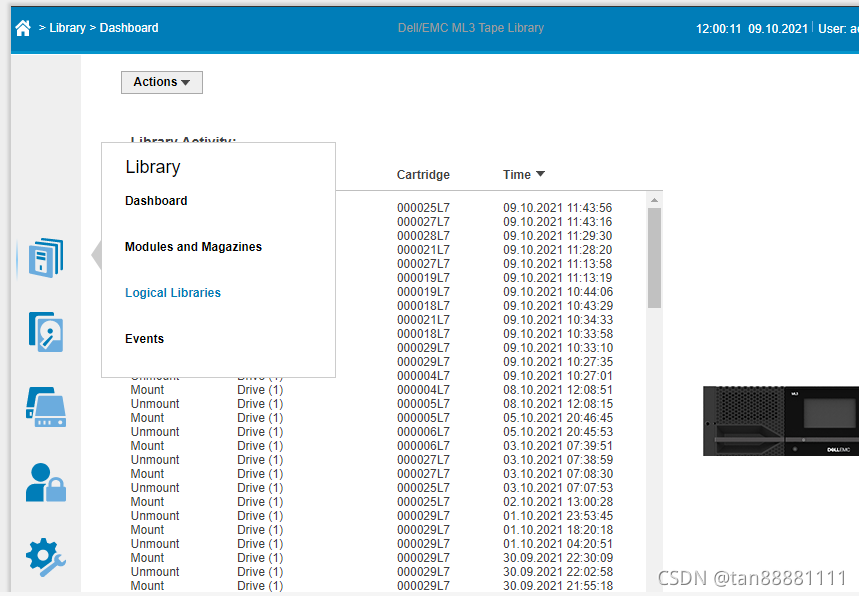Click the ML3 tape library device image

(x=781, y=421)
